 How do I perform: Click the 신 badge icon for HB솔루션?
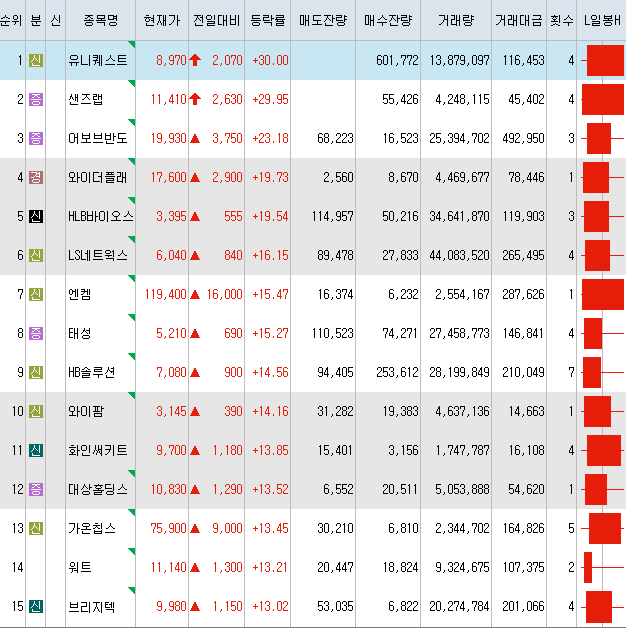pyautogui.click(x=36, y=372)
